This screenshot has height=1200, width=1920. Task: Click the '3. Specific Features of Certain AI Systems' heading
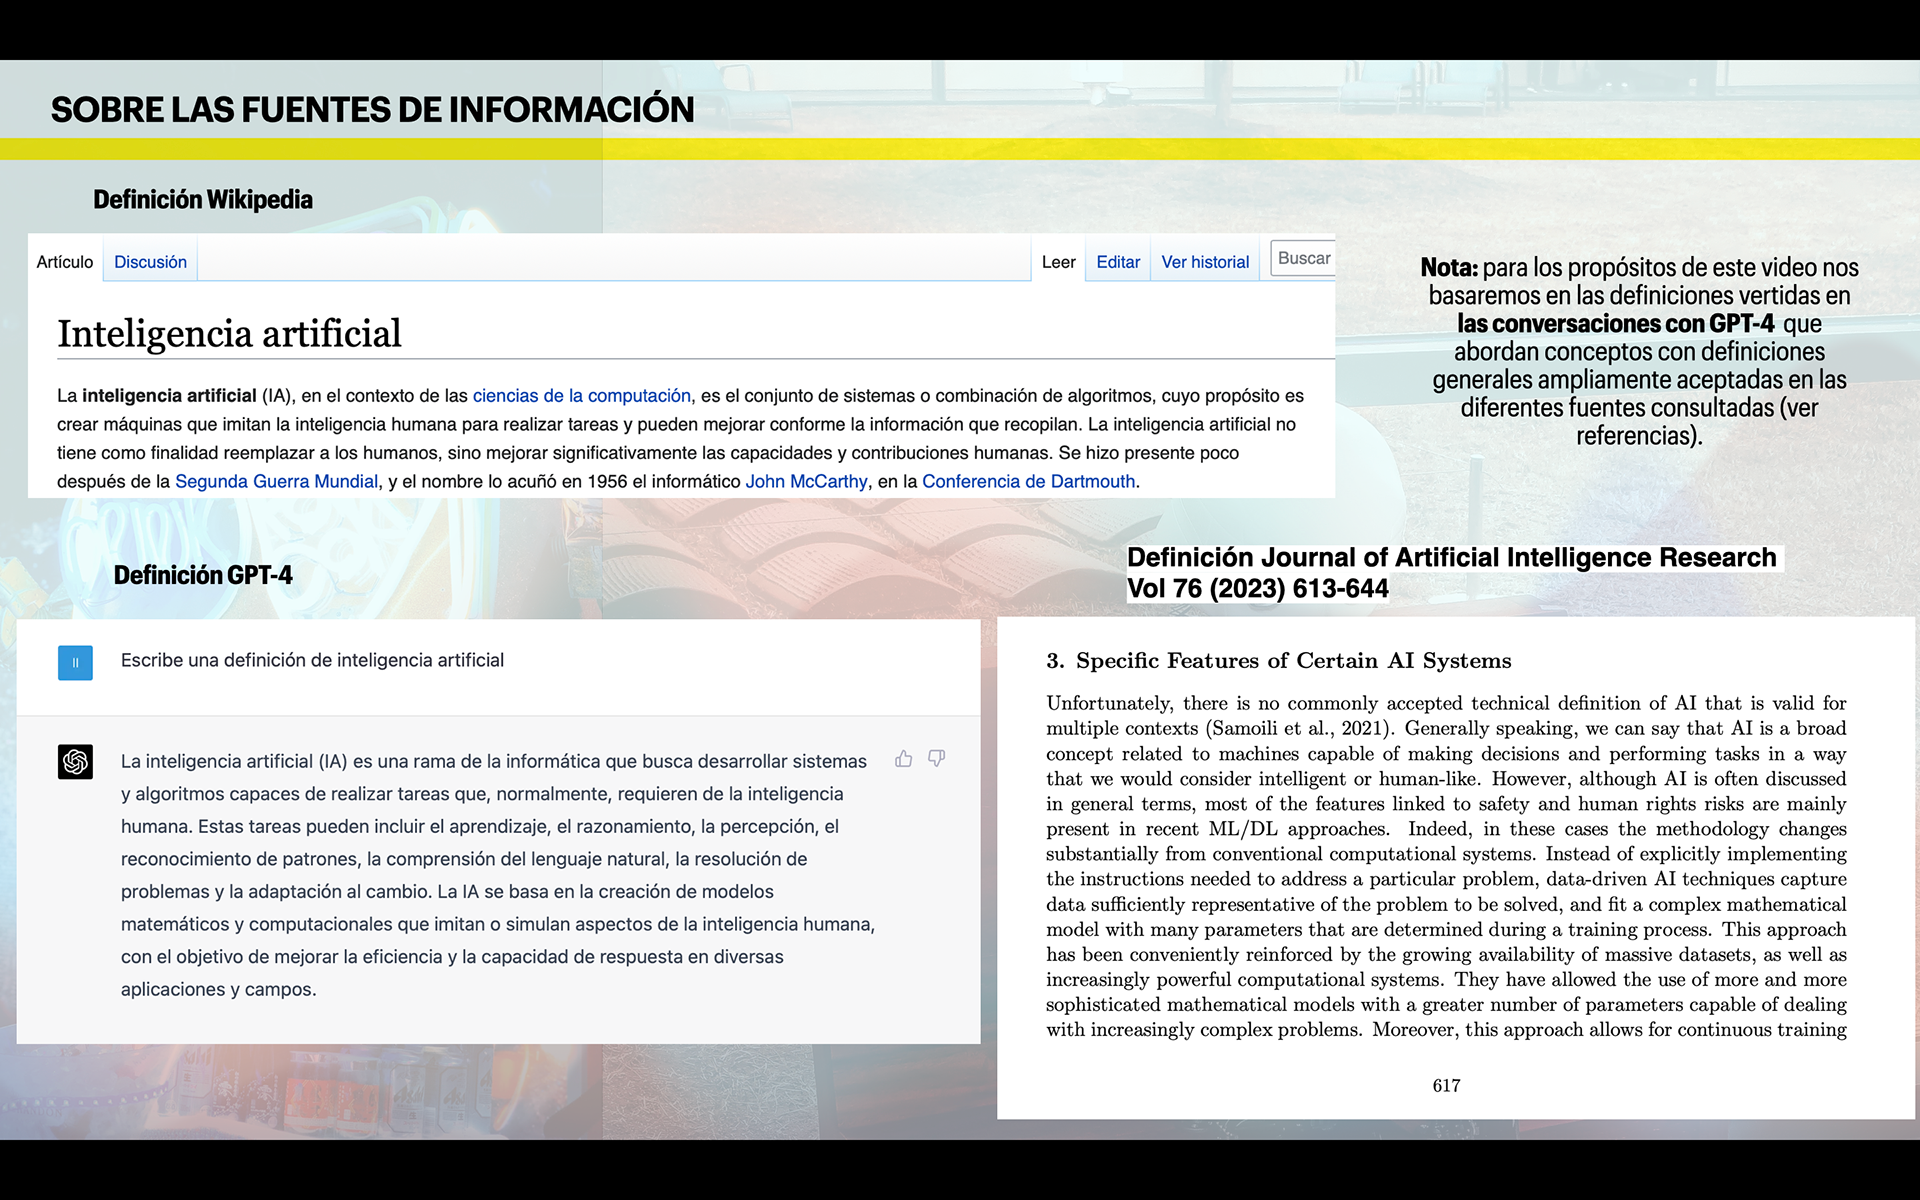(1279, 661)
